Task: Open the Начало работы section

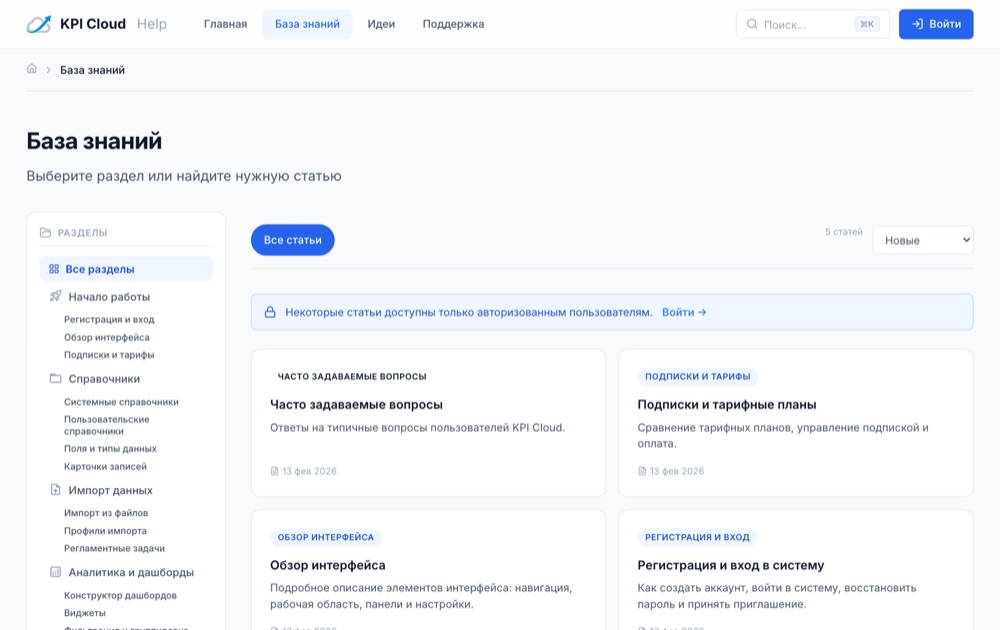Action: pos(109,297)
